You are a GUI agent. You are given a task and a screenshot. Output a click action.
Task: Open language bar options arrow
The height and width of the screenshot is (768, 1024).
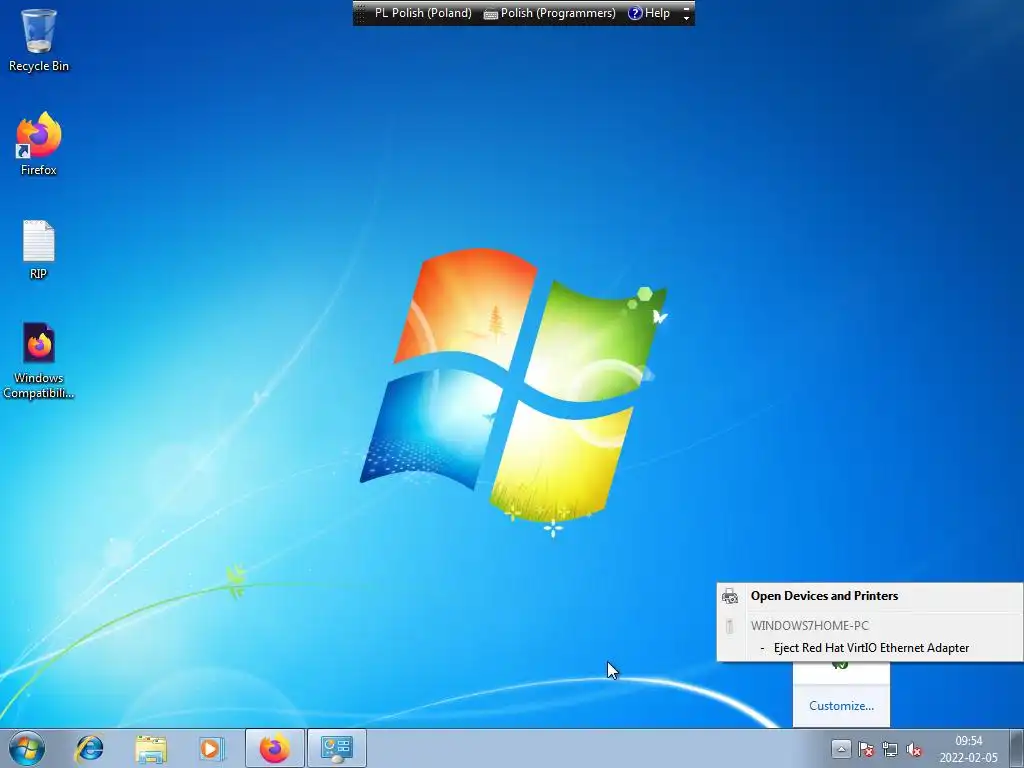[686, 17]
